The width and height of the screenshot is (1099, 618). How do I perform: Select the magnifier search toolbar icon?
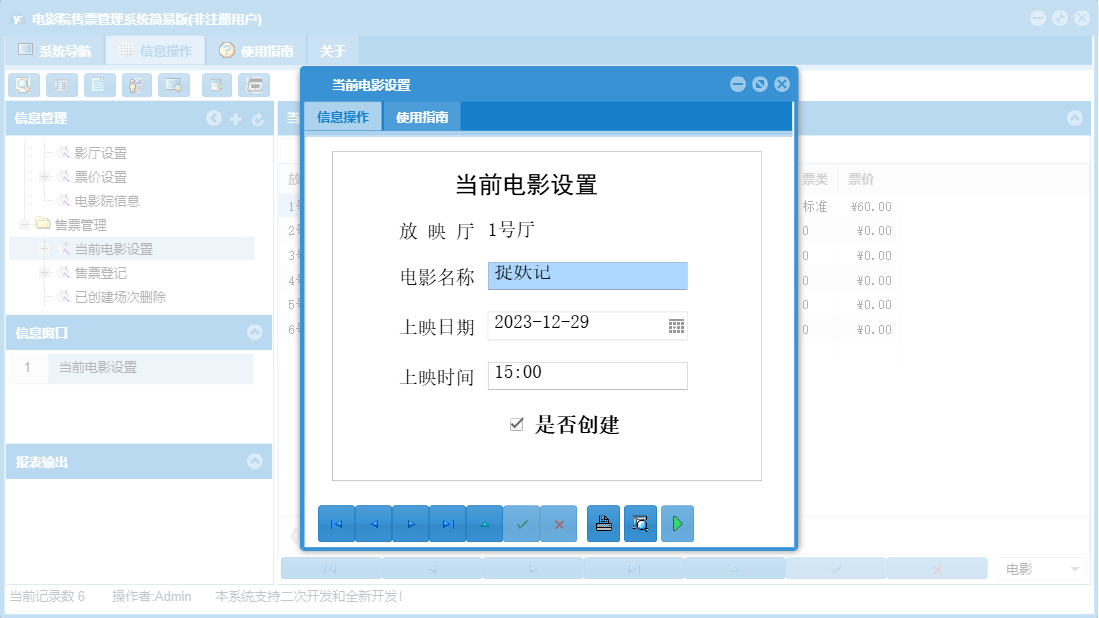tap(22, 85)
